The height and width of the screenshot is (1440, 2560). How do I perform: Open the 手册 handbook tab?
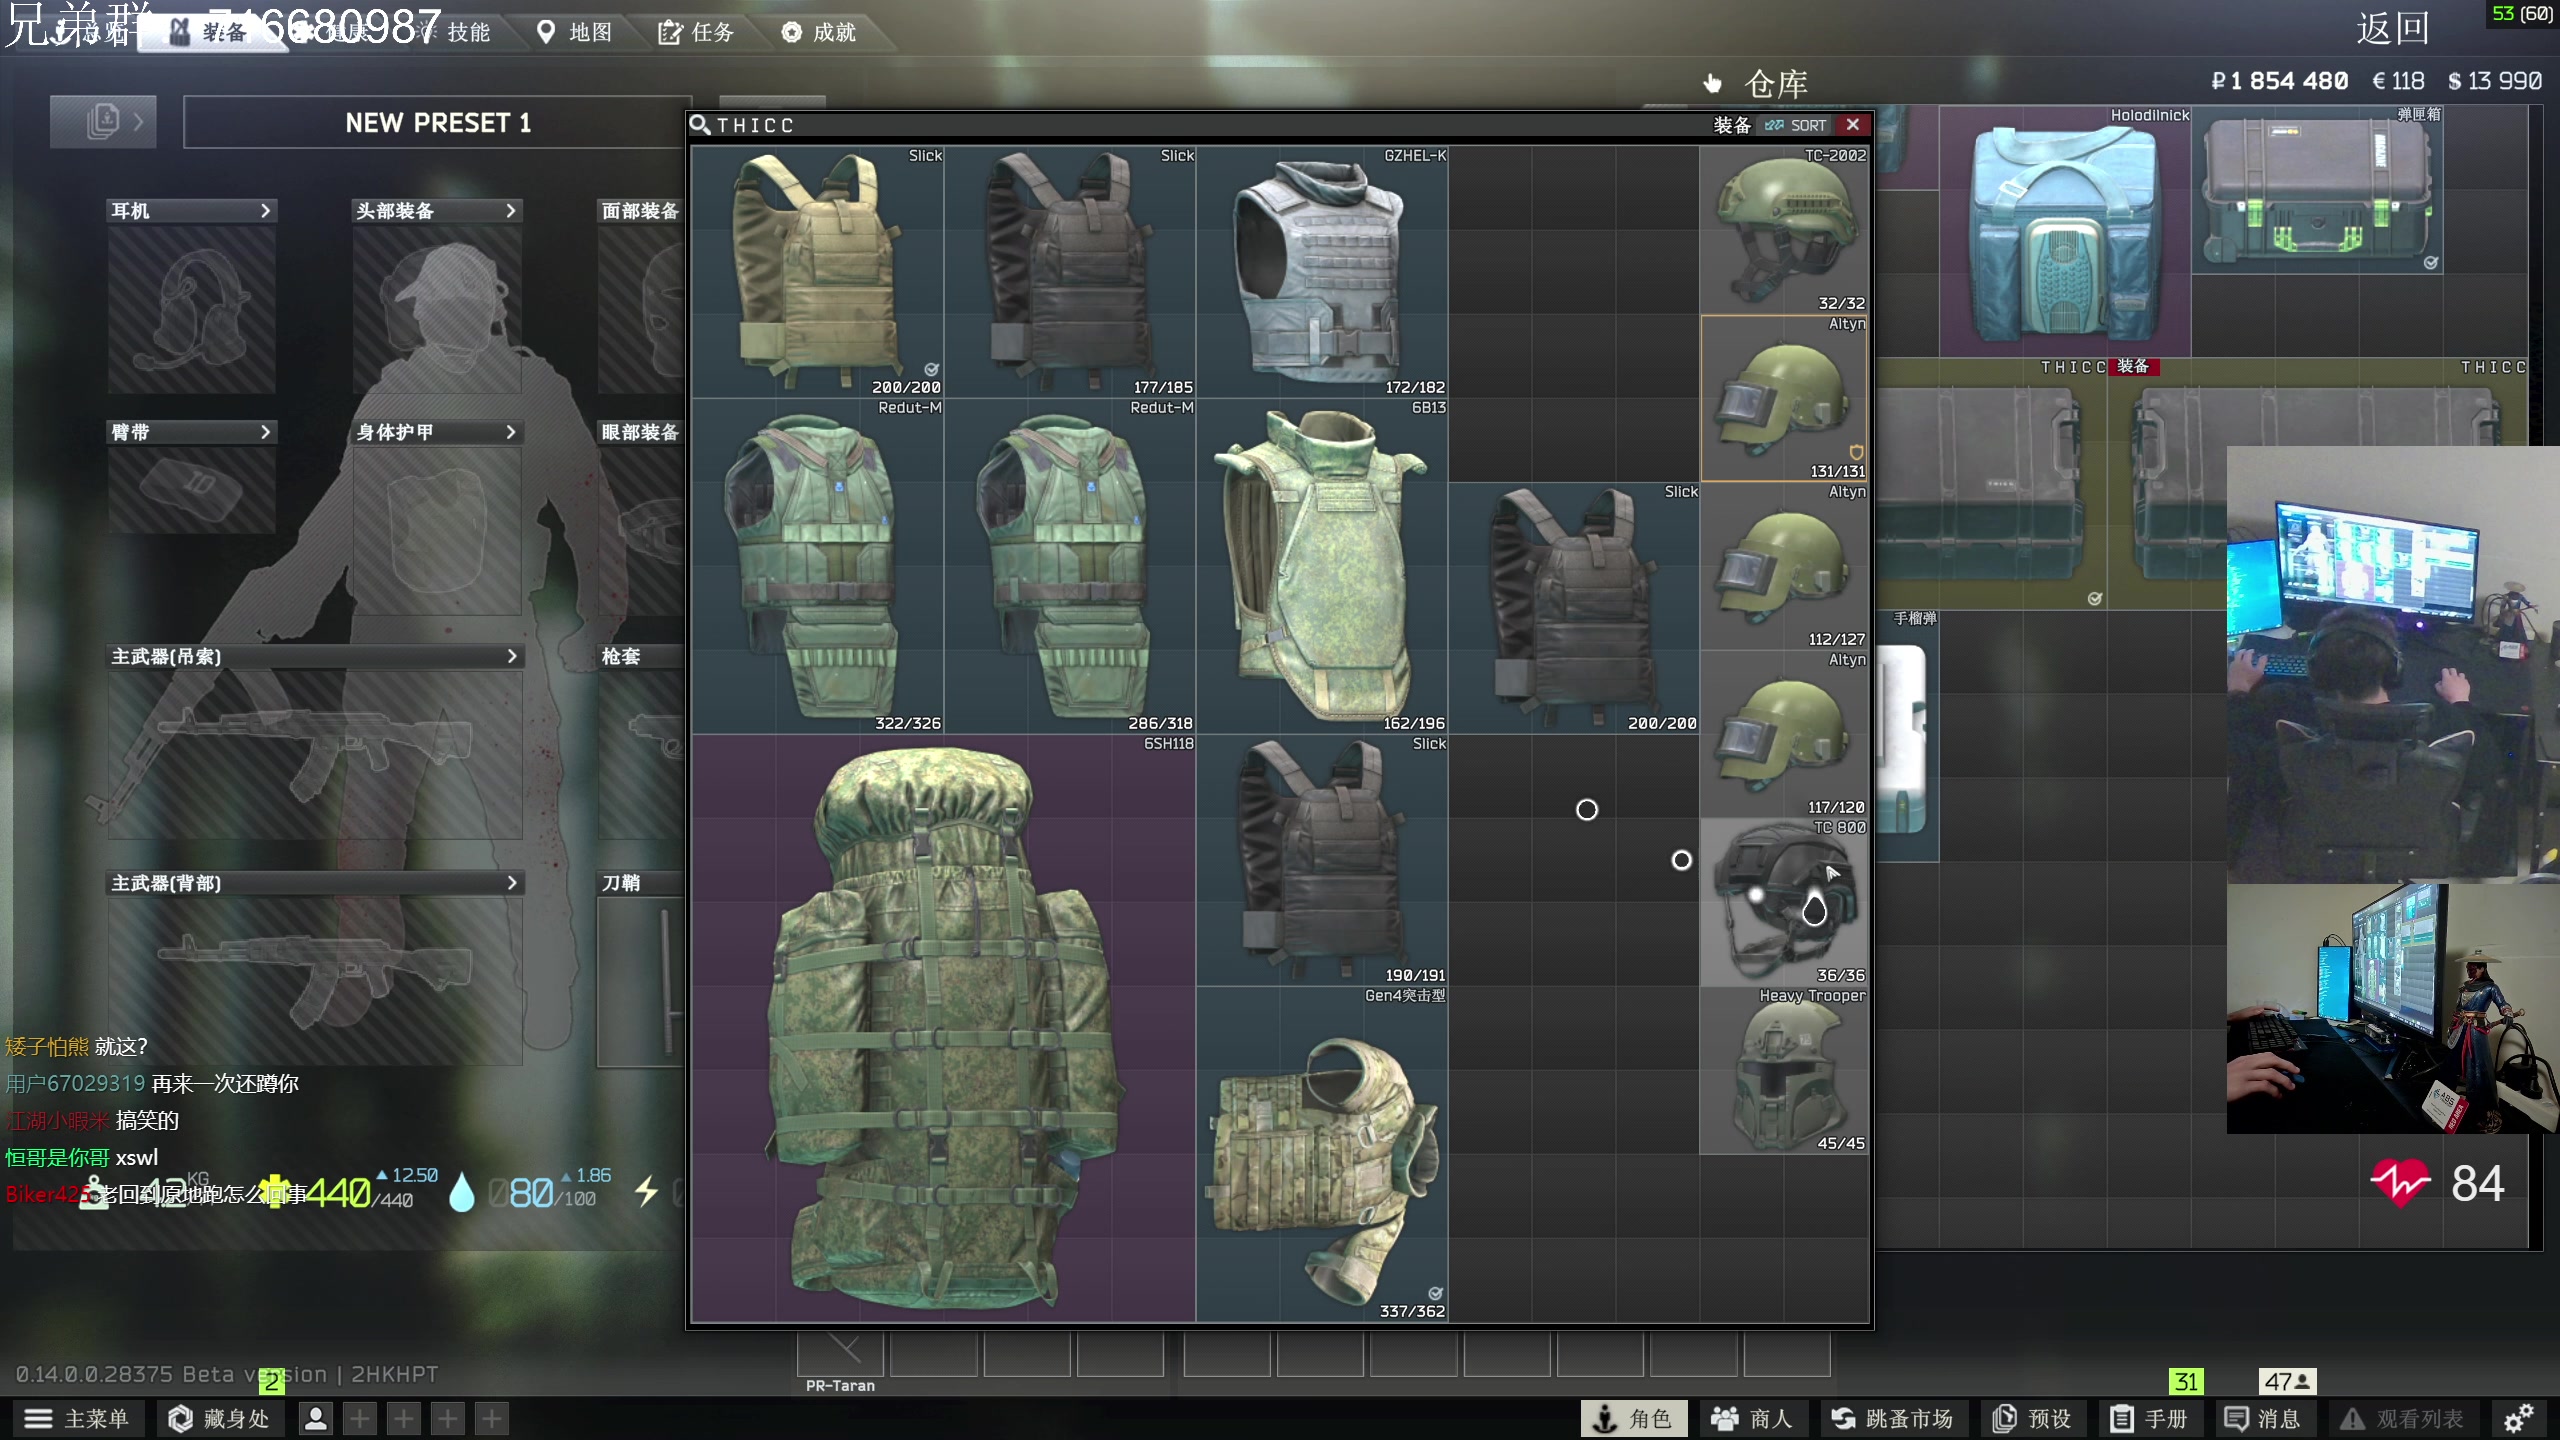pos(2149,1418)
